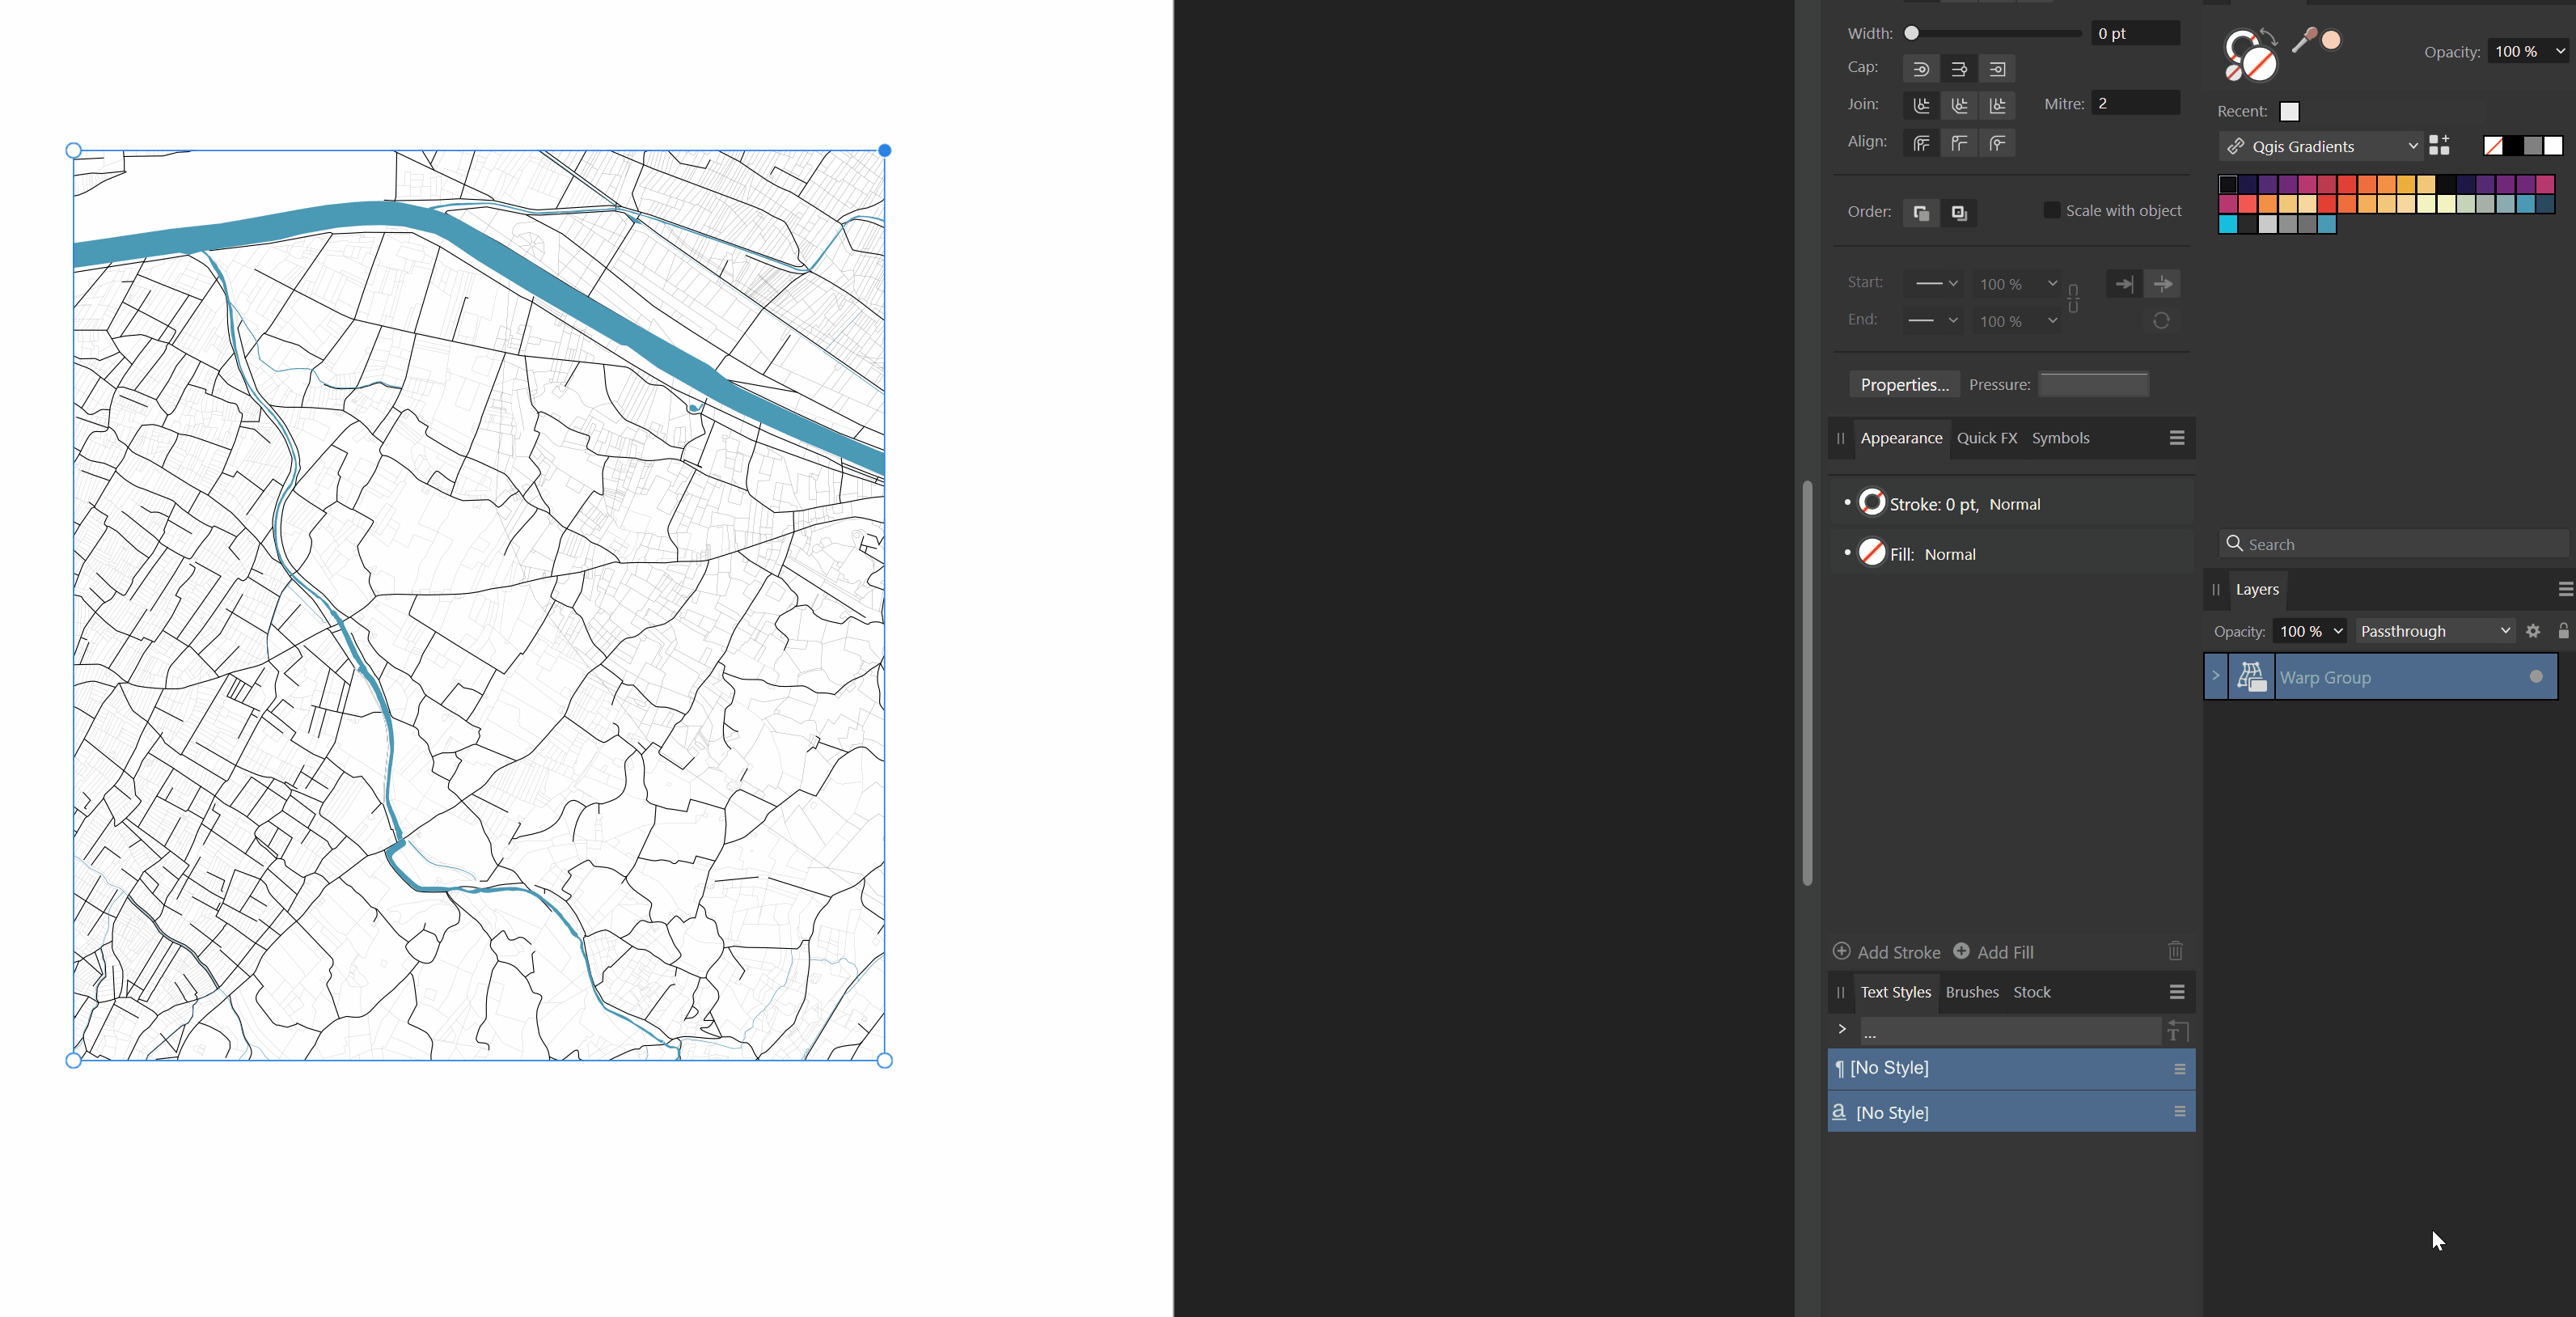Image resolution: width=2576 pixels, height=1317 pixels.
Task: Enable Scale with object checkbox
Action: (2051, 211)
